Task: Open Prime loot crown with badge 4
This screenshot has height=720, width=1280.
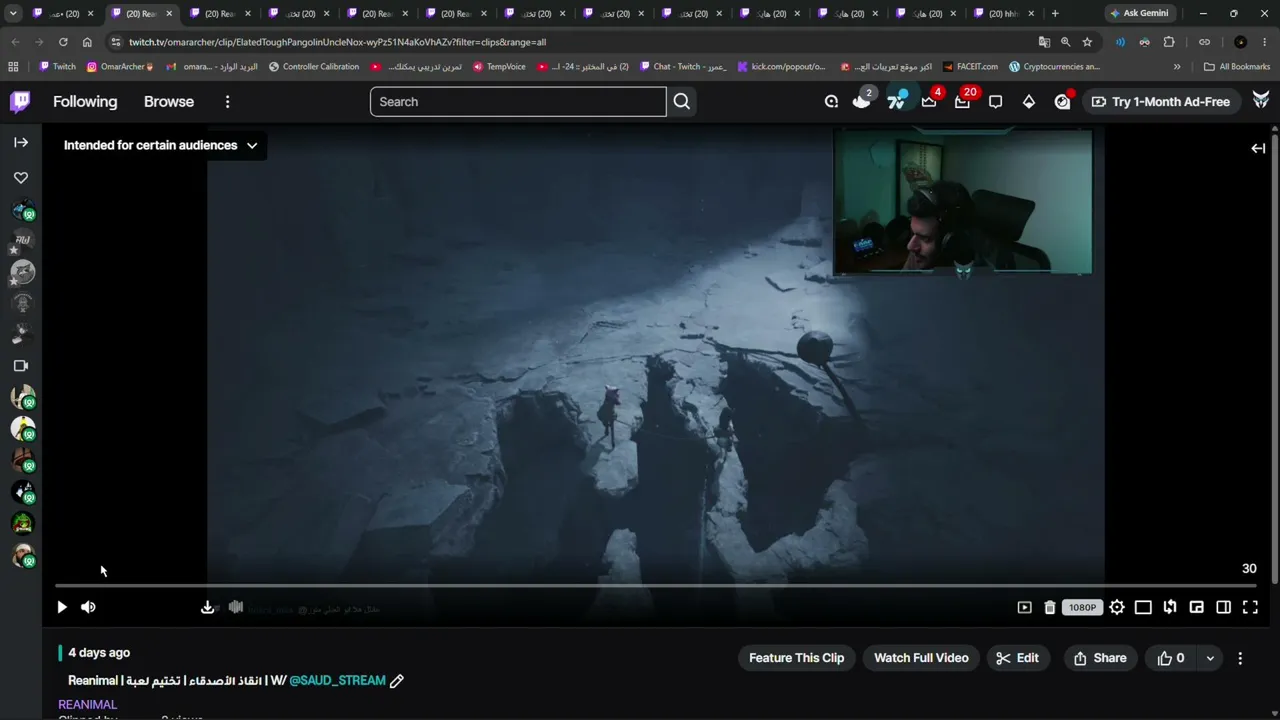Action: (929, 102)
